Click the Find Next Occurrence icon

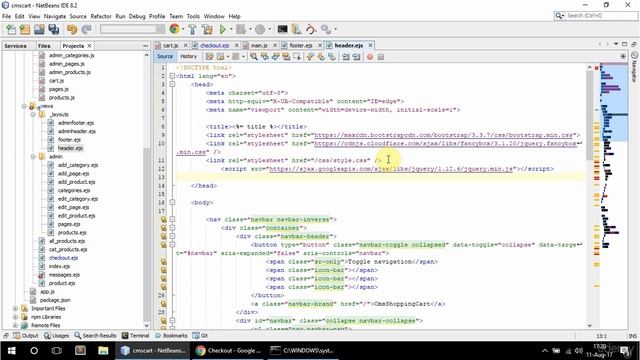click(x=275, y=57)
